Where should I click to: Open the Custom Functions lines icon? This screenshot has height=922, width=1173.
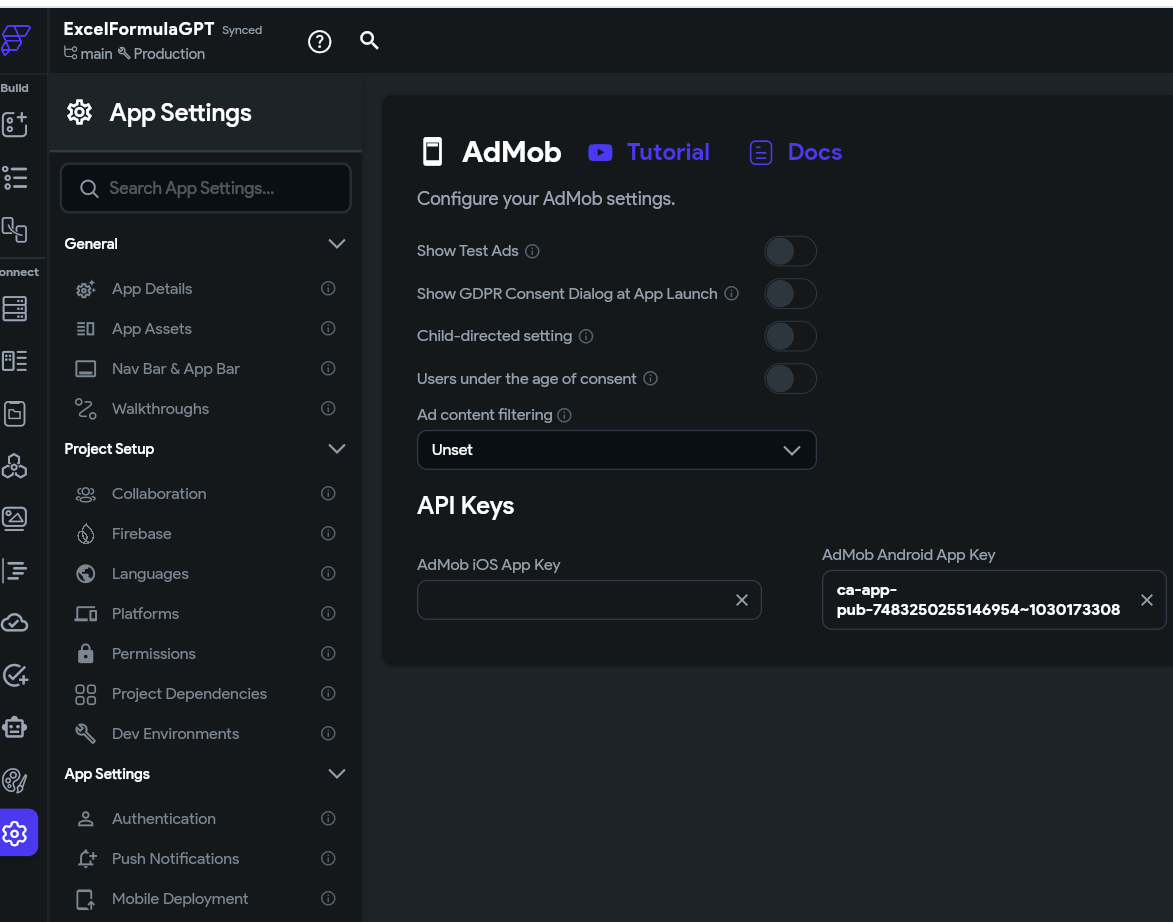[x=15, y=570]
